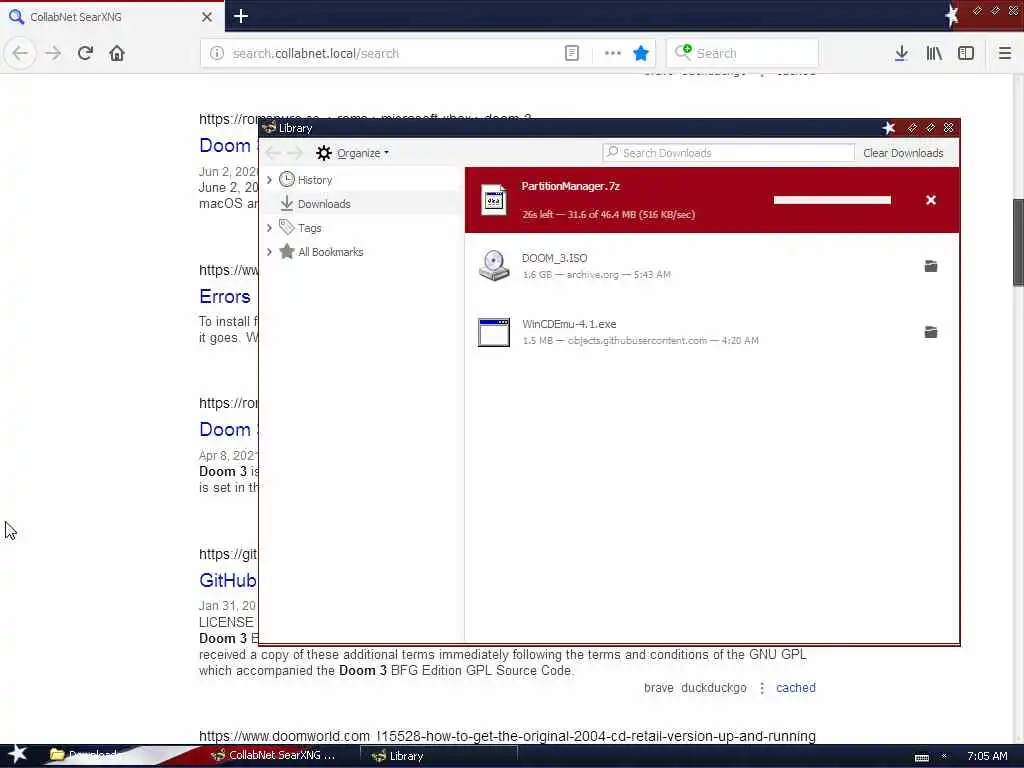Open the GitHub search result title
Screen dimensions: 1024x768
pos(228,580)
